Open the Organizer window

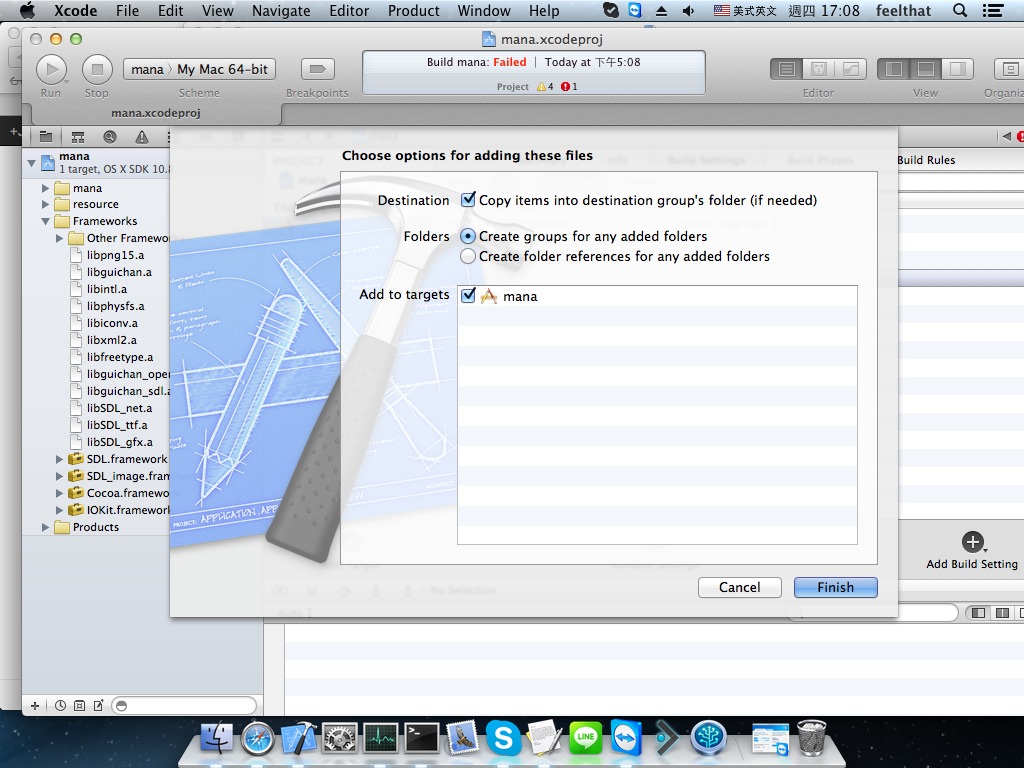pyautogui.click(x=1009, y=69)
